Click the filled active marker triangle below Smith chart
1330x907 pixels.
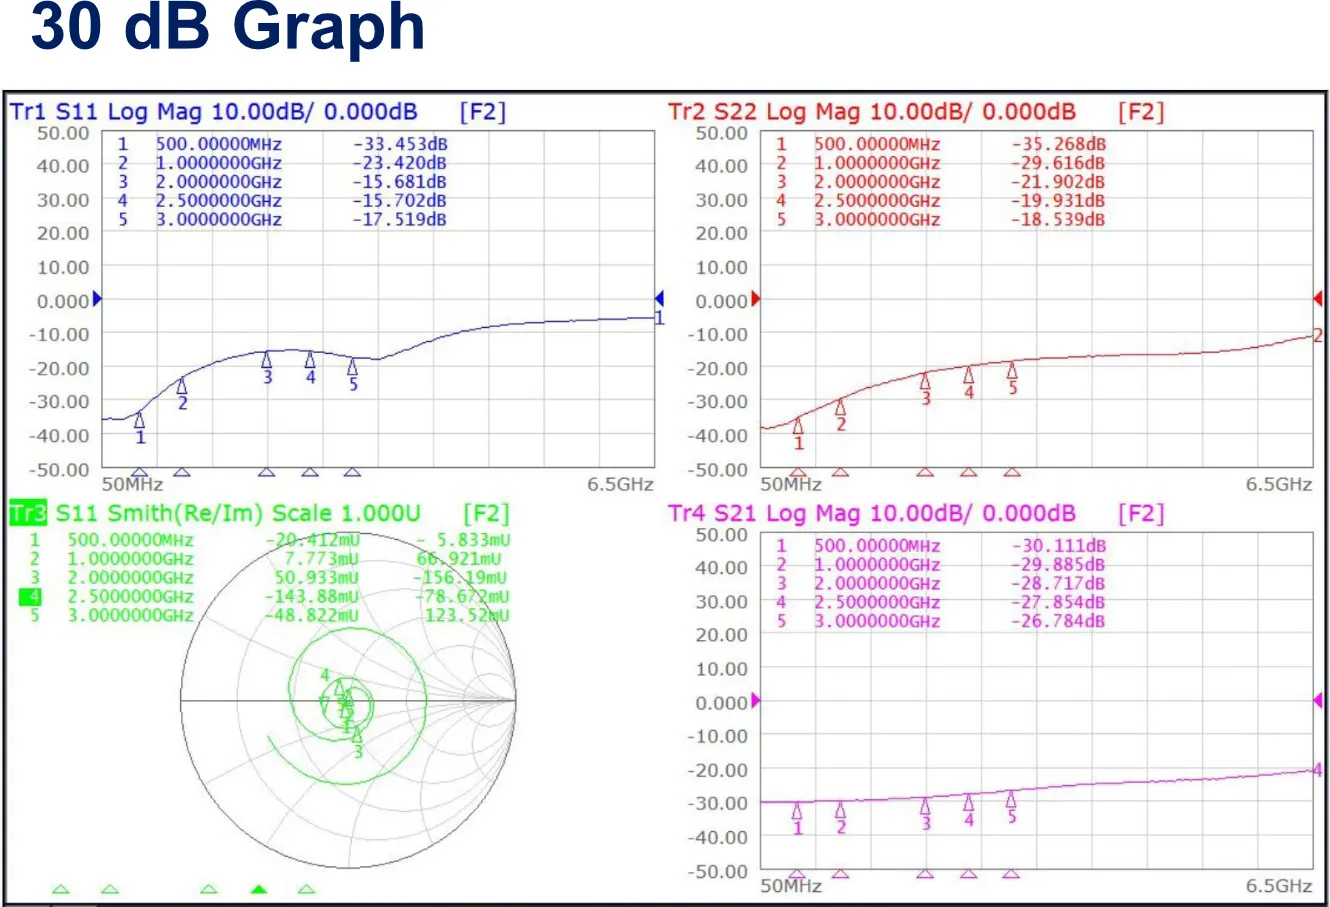click(260, 889)
